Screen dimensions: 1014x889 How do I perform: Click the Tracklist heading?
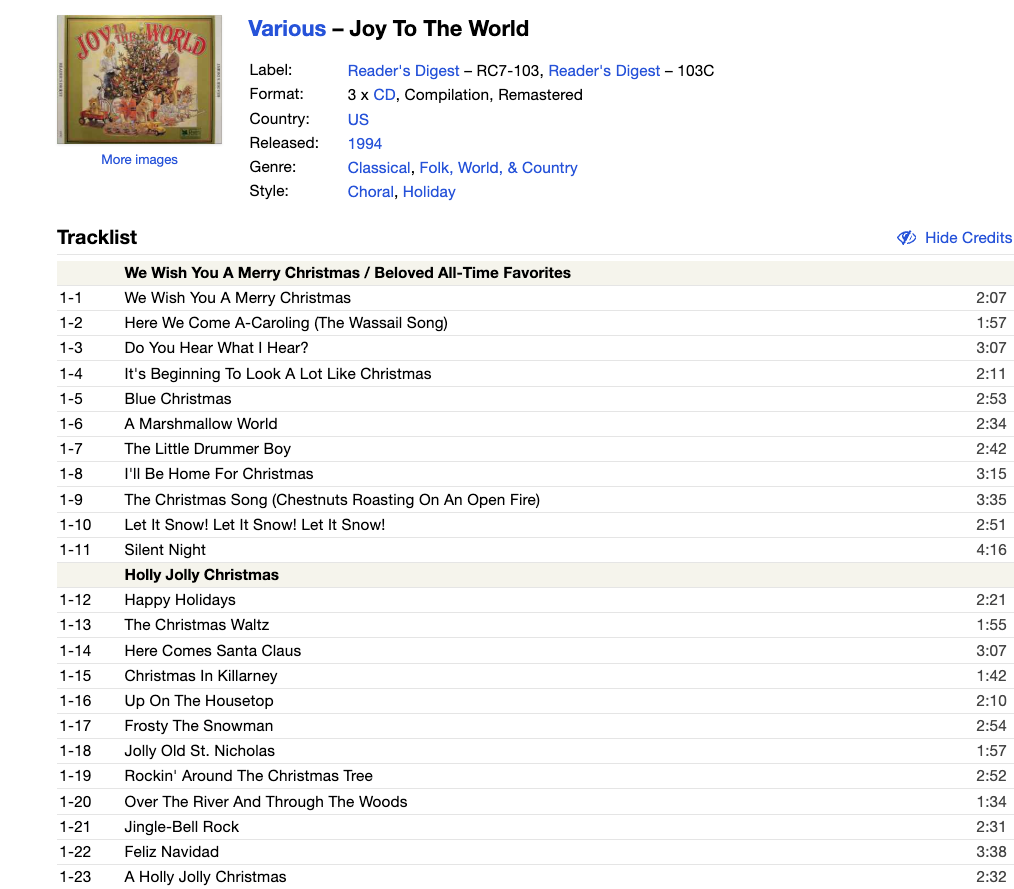tap(97, 237)
